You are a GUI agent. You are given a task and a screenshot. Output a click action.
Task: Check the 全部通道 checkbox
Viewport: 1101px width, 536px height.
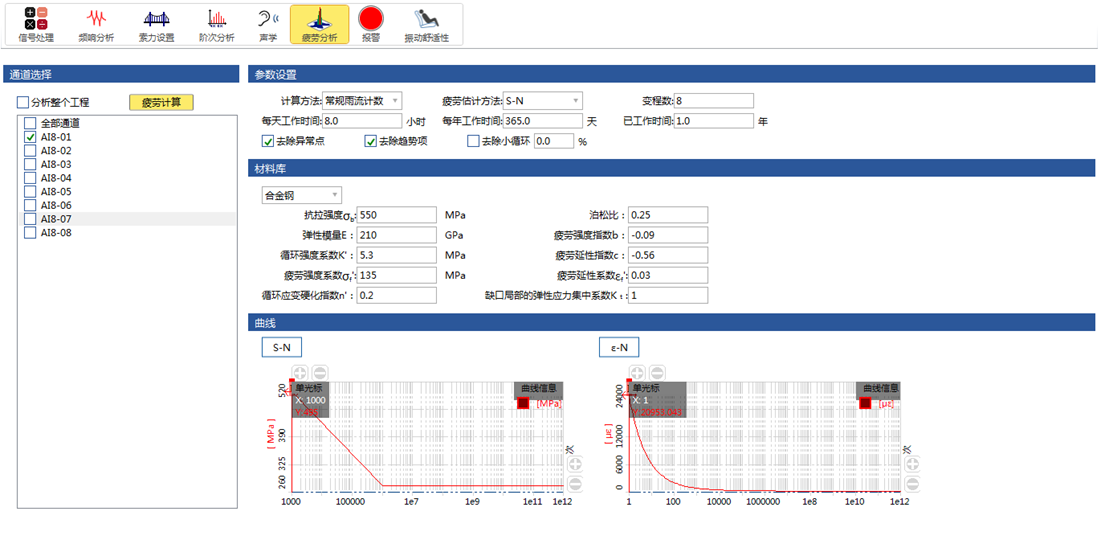(29, 124)
